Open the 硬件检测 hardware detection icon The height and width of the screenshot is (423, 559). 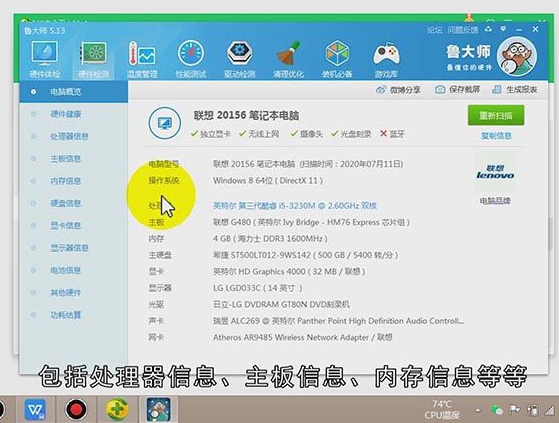93,59
